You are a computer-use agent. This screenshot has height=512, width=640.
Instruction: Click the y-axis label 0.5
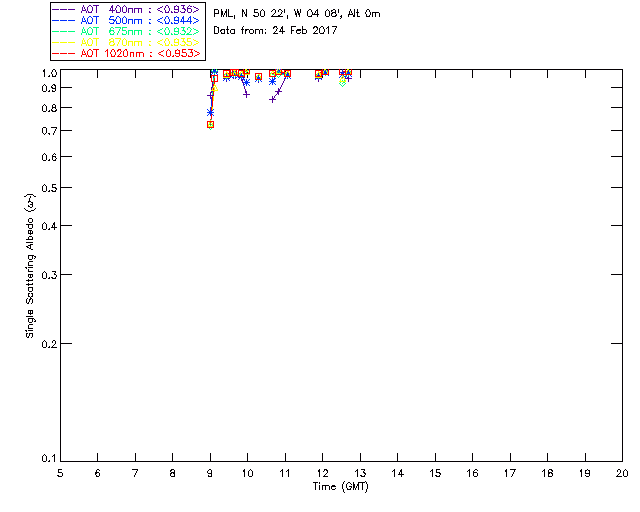click(x=49, y=188)
